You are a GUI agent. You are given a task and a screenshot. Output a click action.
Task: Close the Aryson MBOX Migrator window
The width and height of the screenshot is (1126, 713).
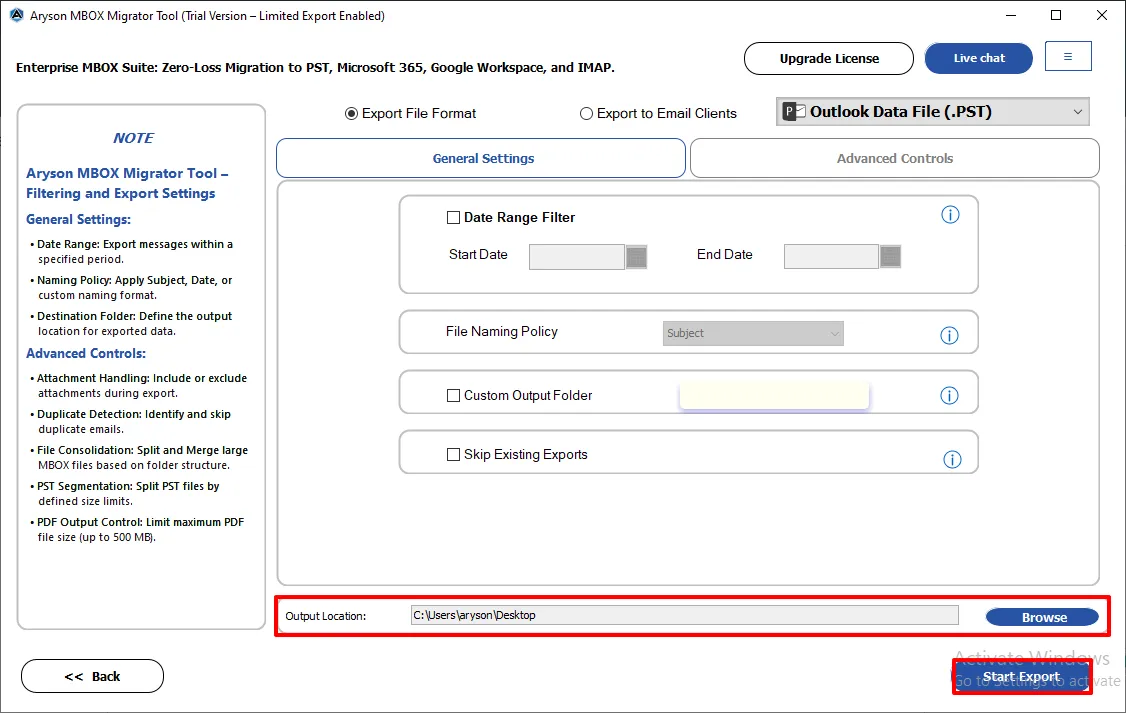click(1102, 15)
